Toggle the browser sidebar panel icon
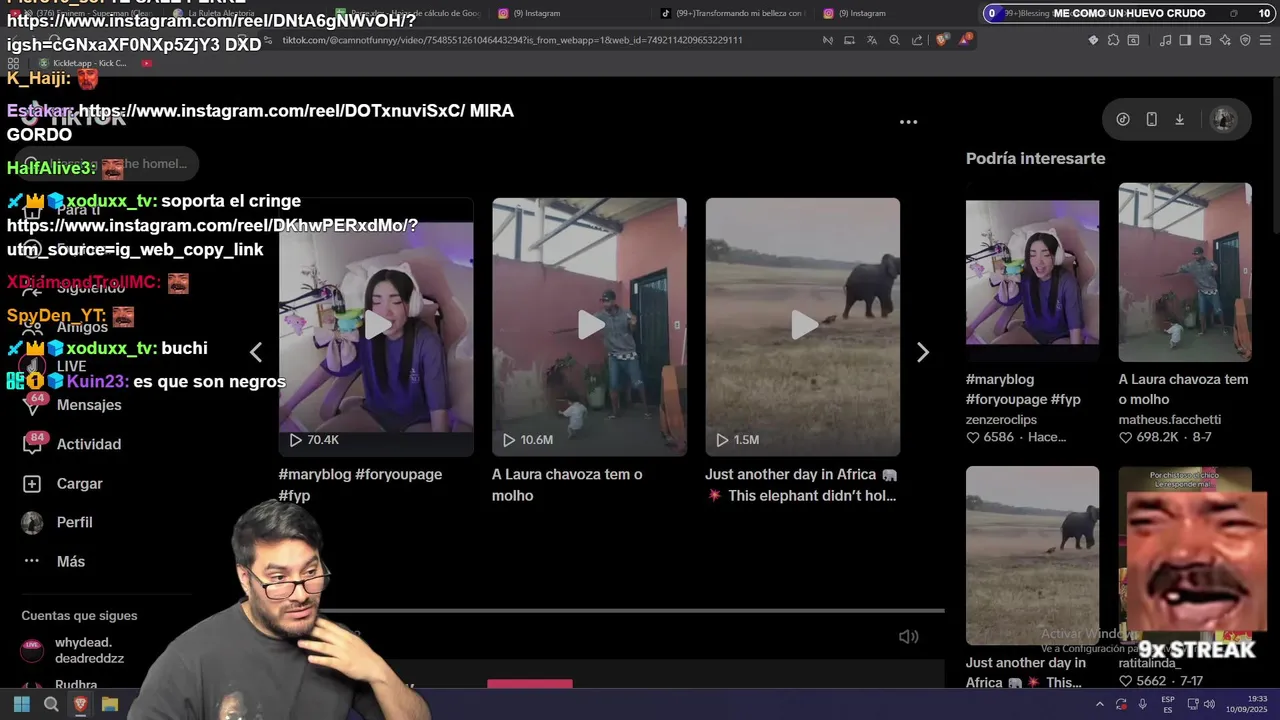 tap(1185, 40)
